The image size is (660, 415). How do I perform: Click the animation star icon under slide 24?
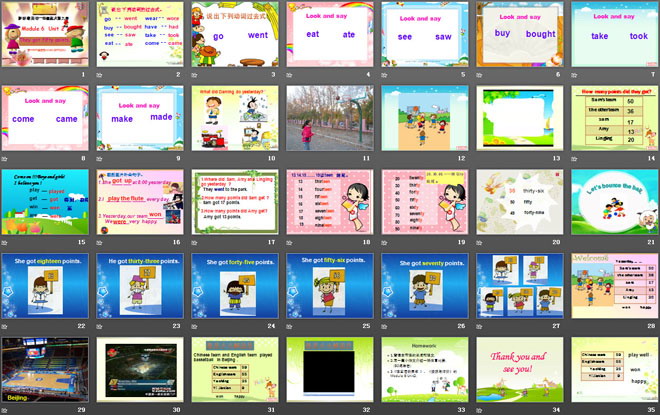(x=194, y=326)
